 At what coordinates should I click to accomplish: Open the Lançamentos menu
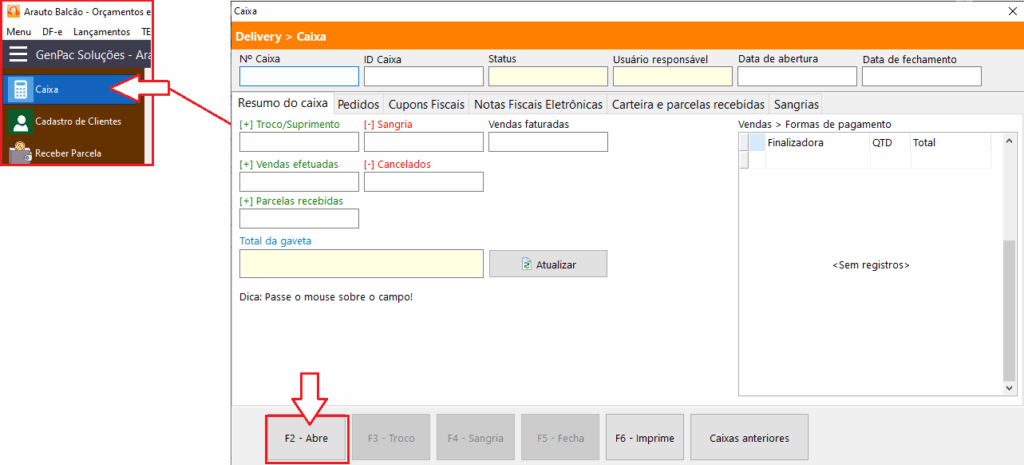pos(101,32)
